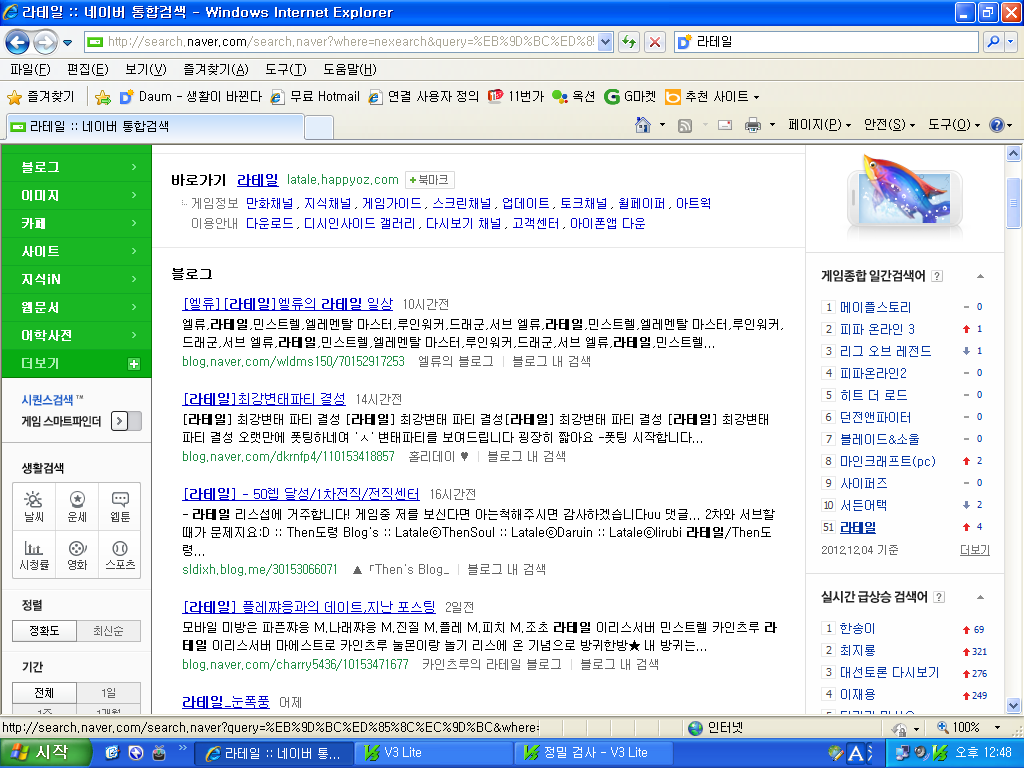Viewport: 1024px width, 768px height.
Task: Refresh the page with the green arrows icon
Action: 629,42
